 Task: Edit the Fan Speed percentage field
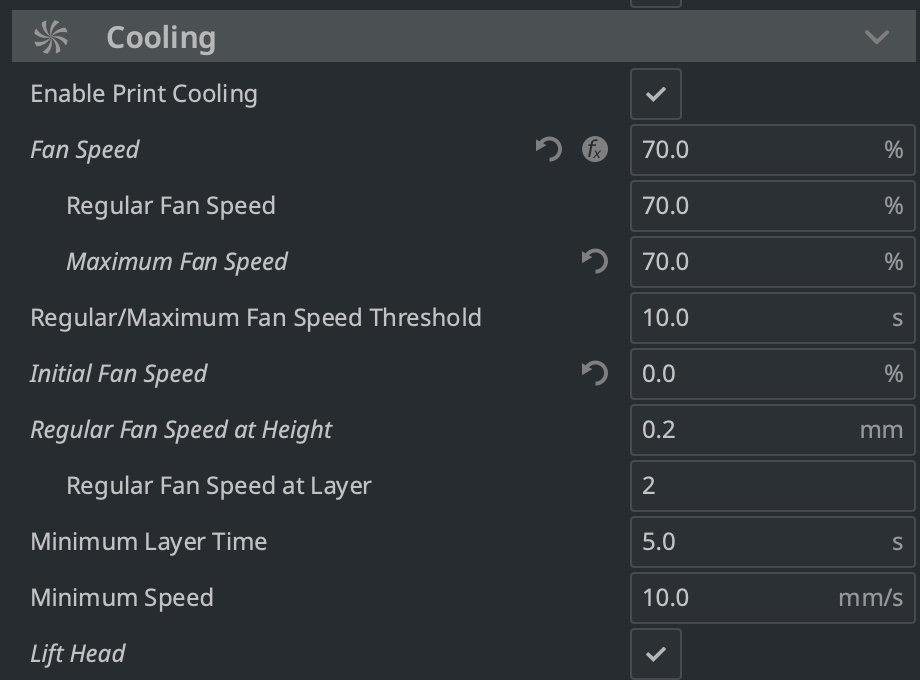772,150
